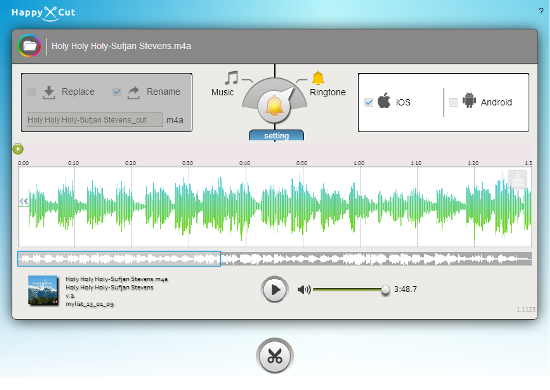Click the output filename field

pyautogui.click(x=95, y=120)
